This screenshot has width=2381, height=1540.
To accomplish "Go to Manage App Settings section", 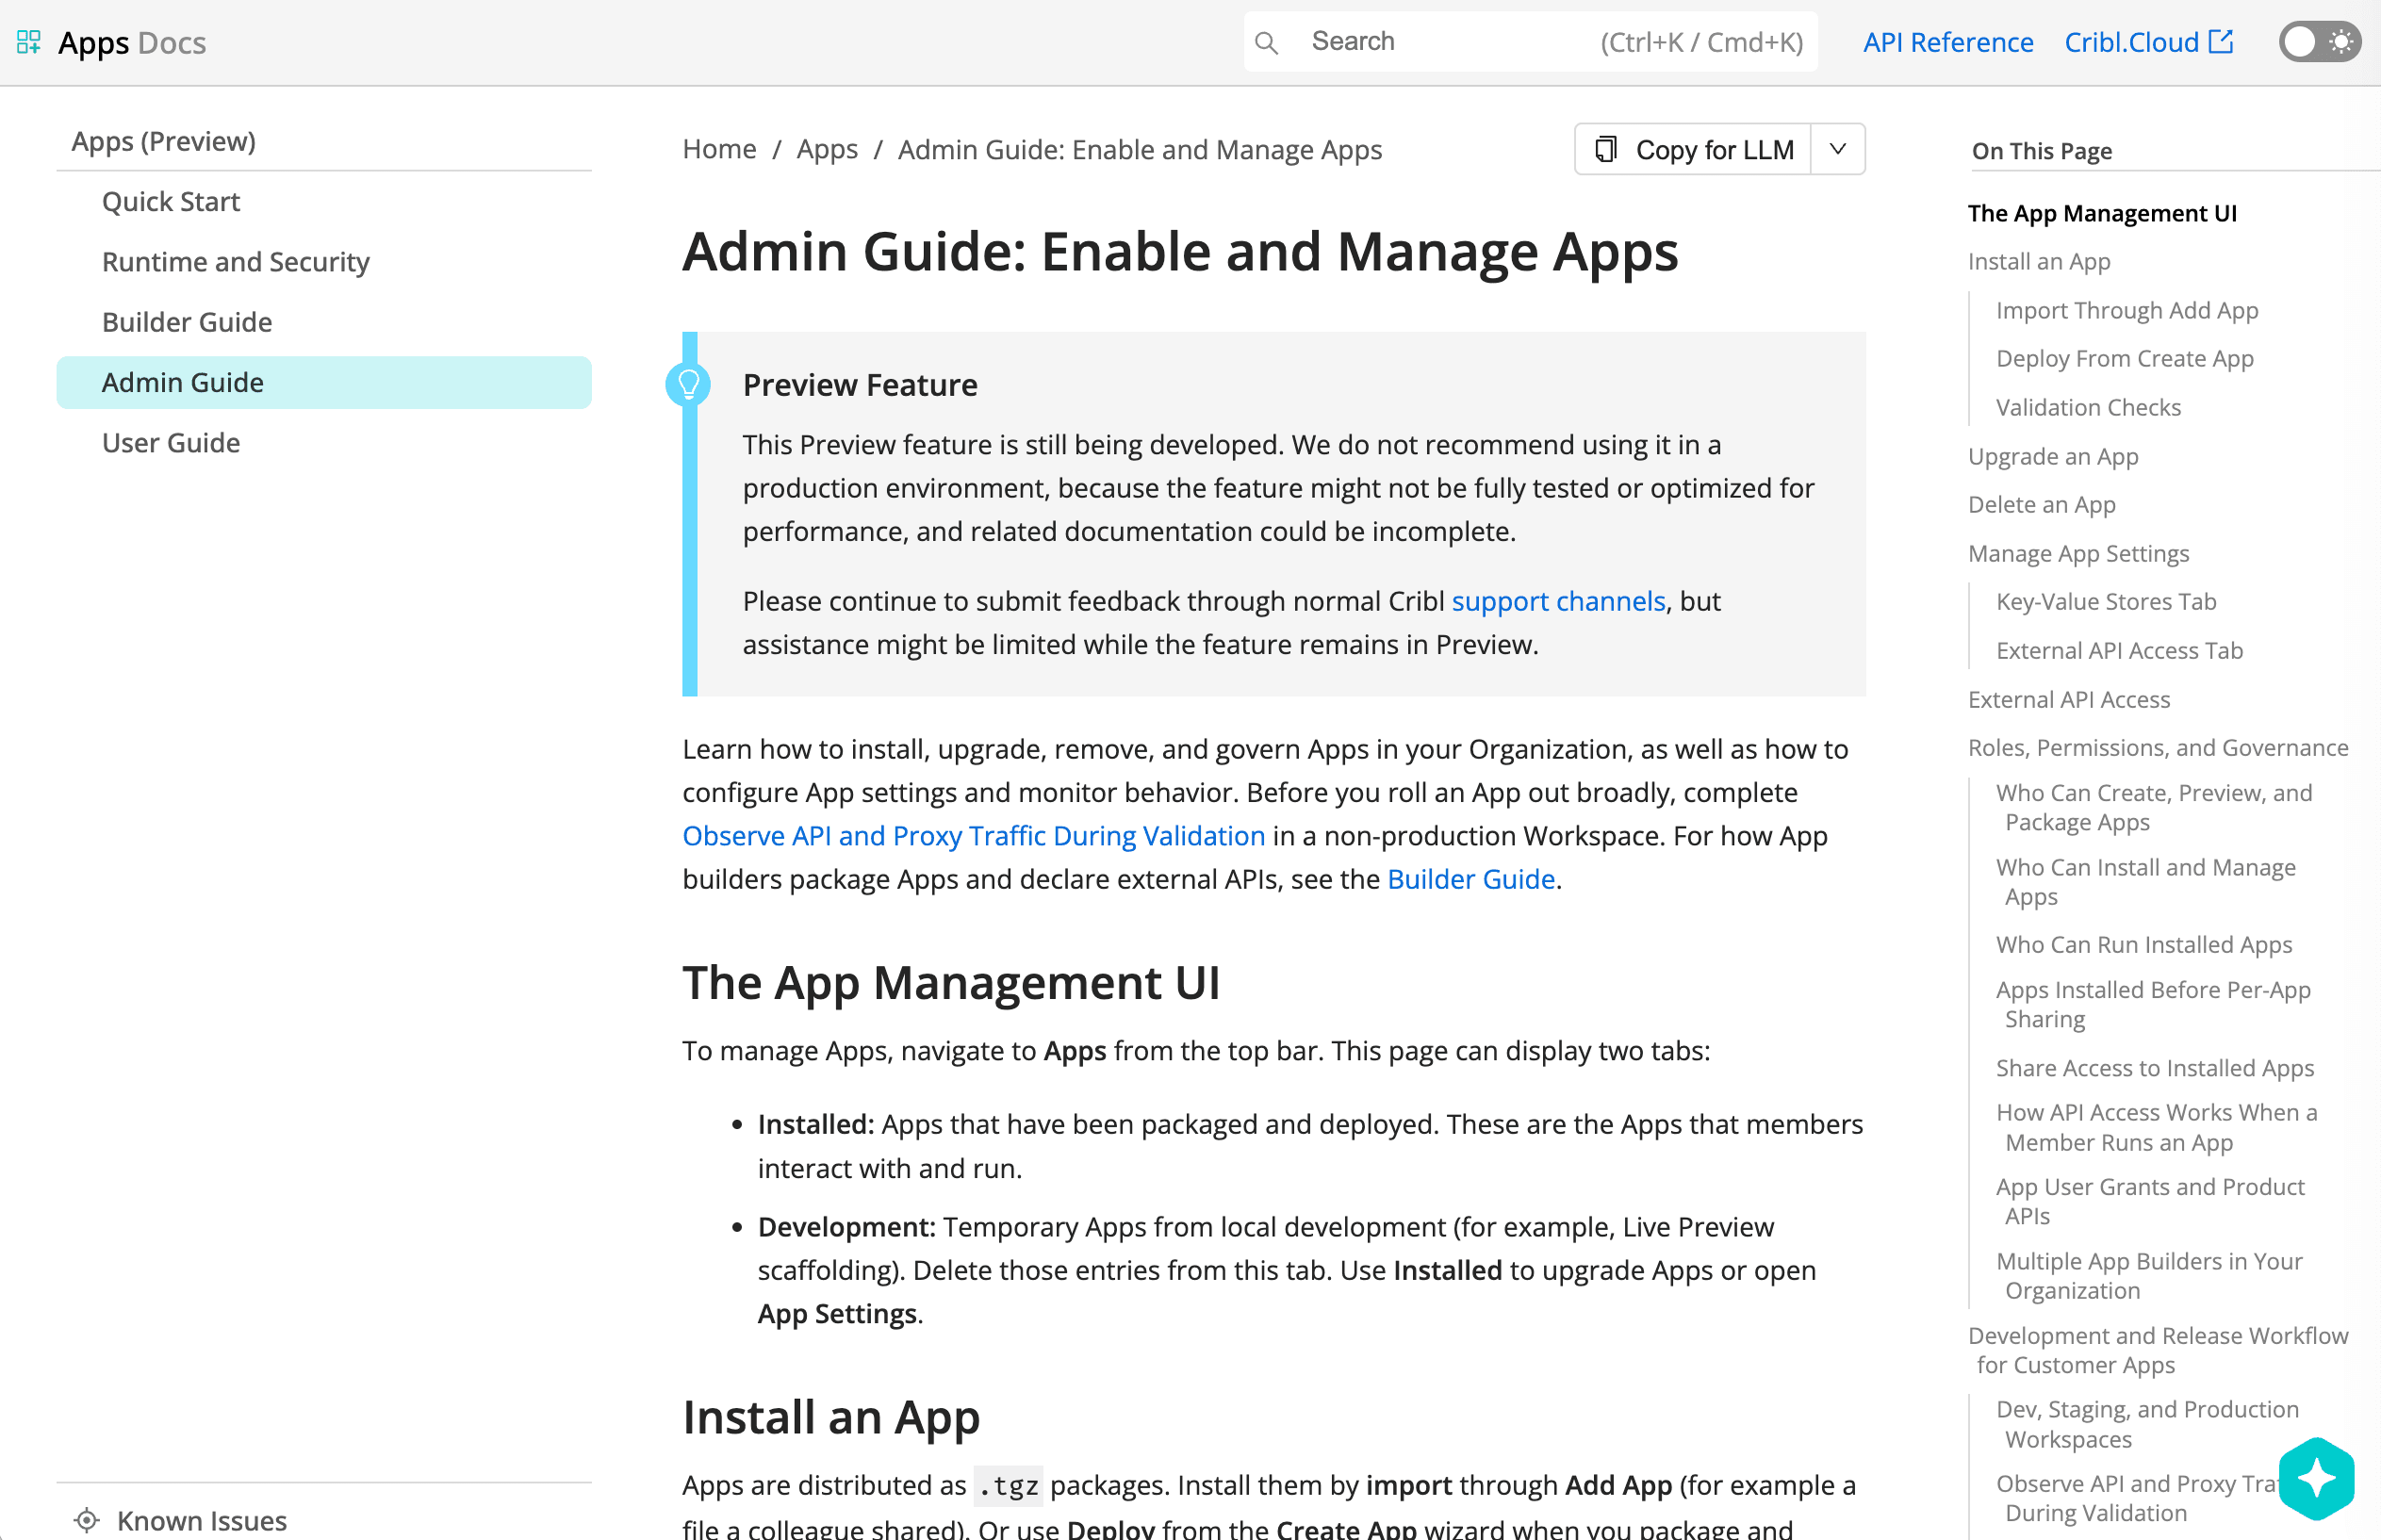I will pos(2078,553).
